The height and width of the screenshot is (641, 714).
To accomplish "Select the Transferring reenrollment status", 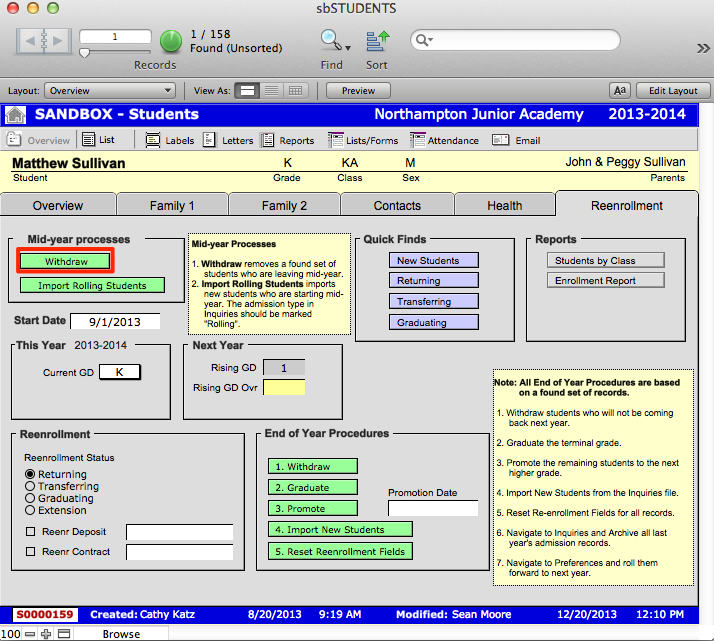I will pos(30,486).
